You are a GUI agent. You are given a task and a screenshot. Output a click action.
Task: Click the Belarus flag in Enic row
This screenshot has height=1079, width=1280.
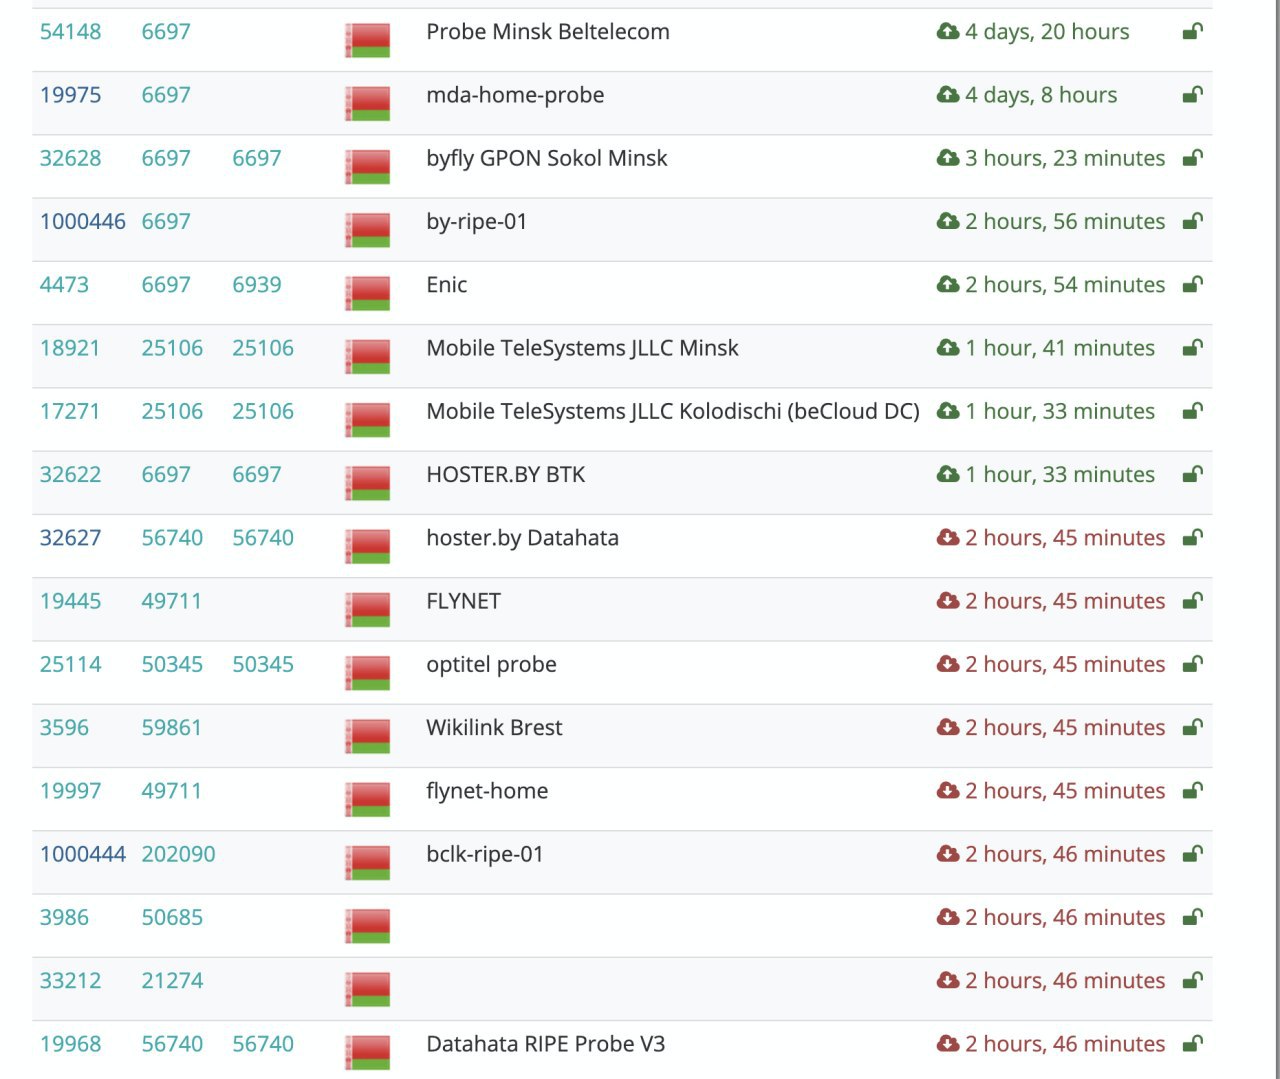click(367, 293)
